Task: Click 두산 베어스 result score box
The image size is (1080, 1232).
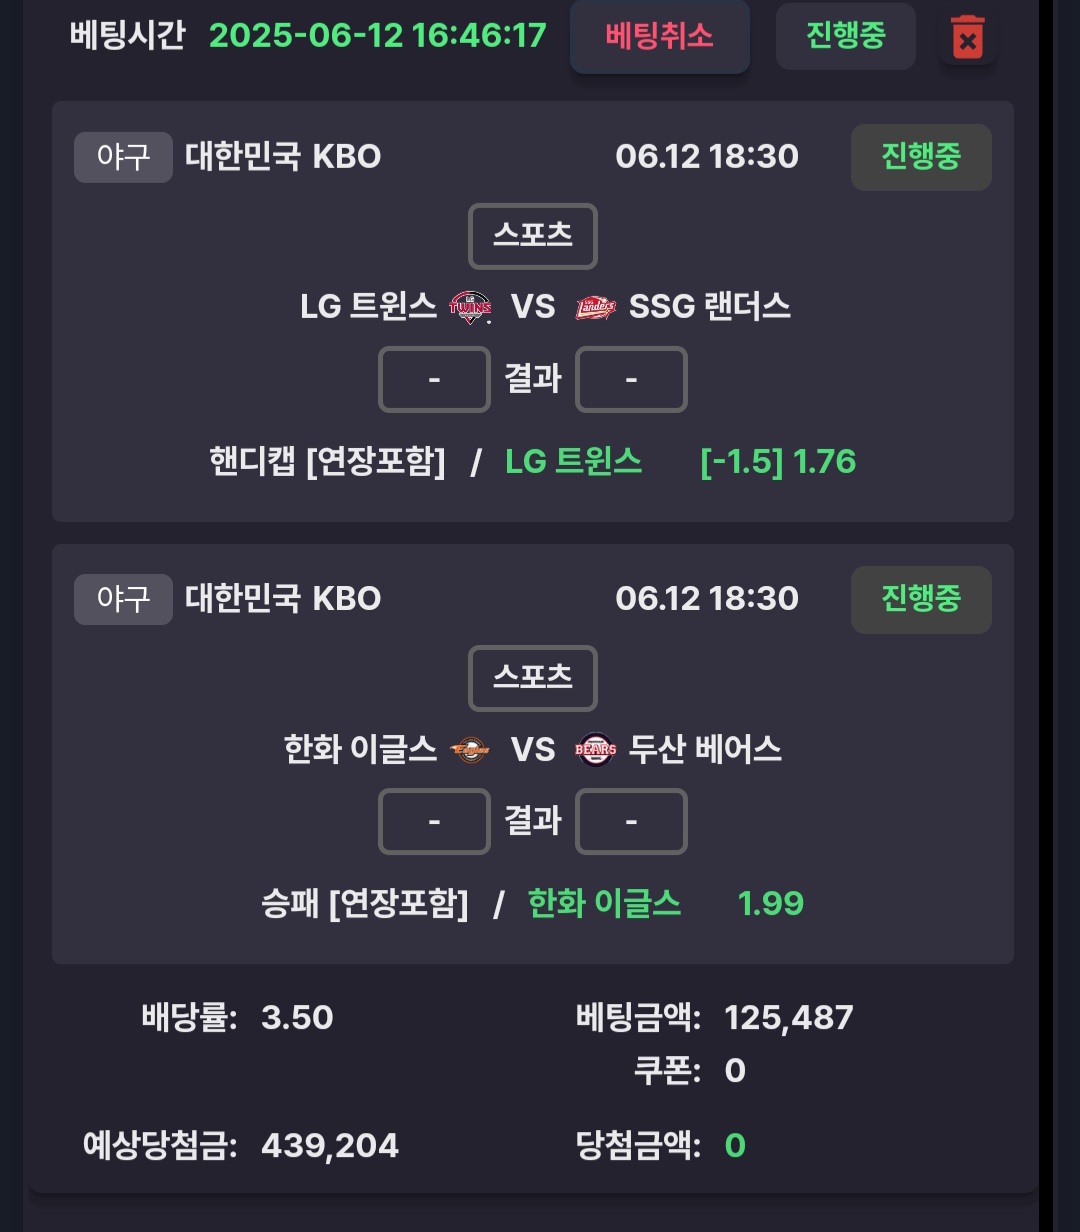Action: 631,821
